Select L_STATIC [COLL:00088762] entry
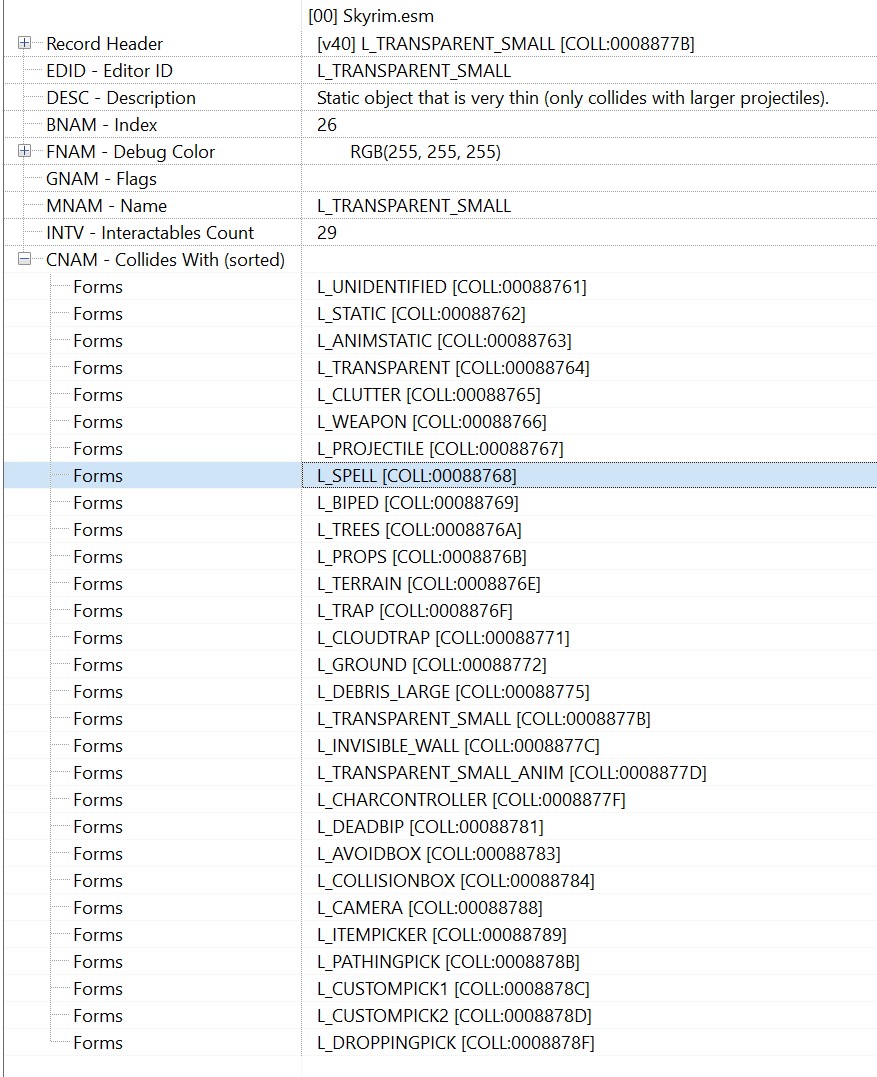Image resolution: width=877 pixels, height=1077 pixels. tap(421, 313)
